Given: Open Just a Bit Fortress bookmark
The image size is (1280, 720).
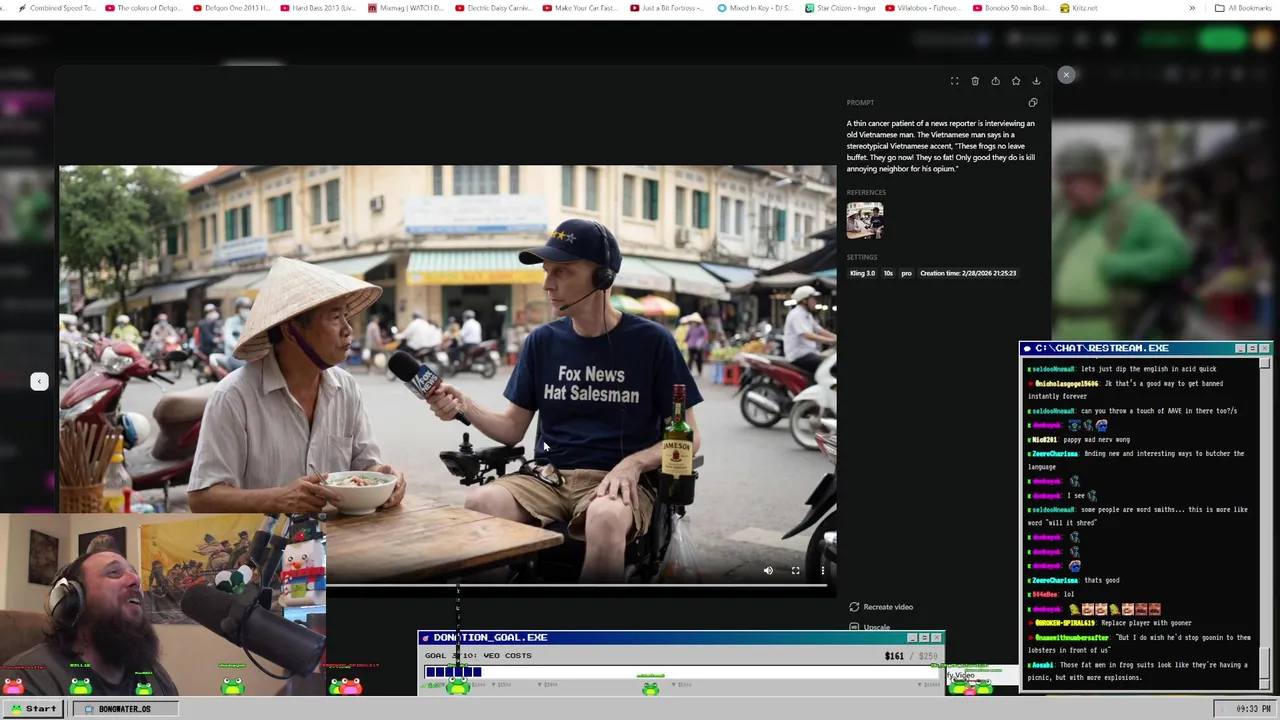Looking at the screenshot, I should click(x=668, y=8).
